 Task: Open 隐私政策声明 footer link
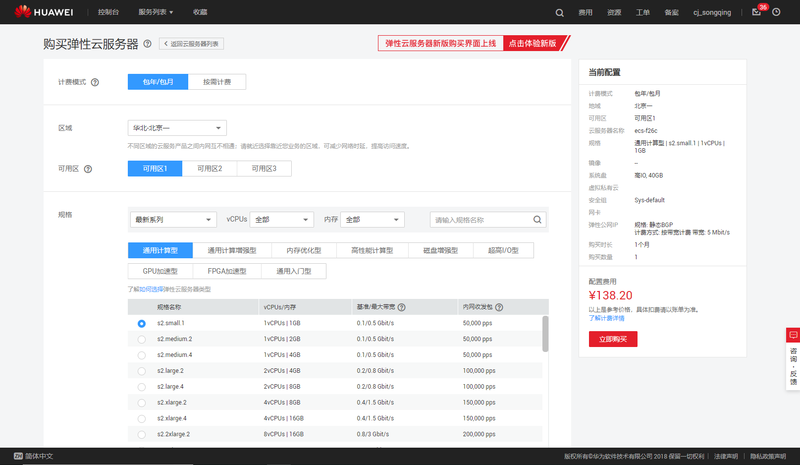click(x=768, y=456)
